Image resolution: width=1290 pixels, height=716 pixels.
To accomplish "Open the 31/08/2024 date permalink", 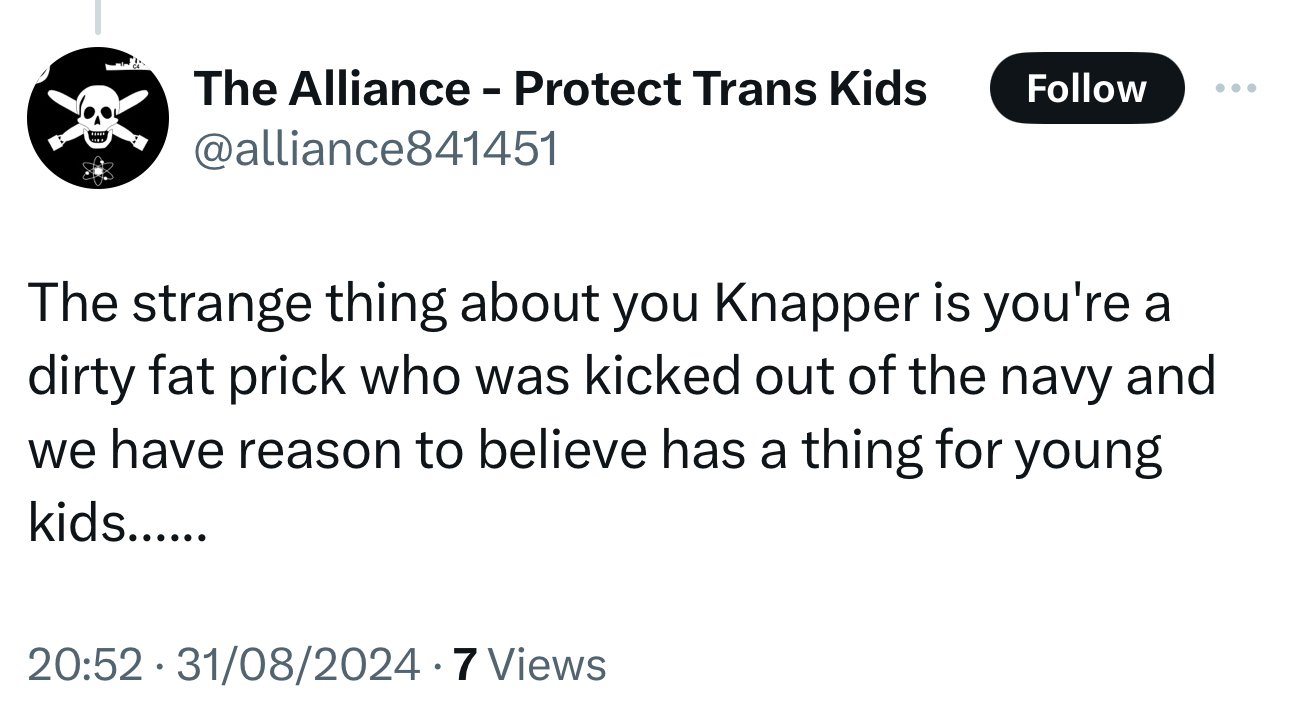I will [x=298, y=664].
